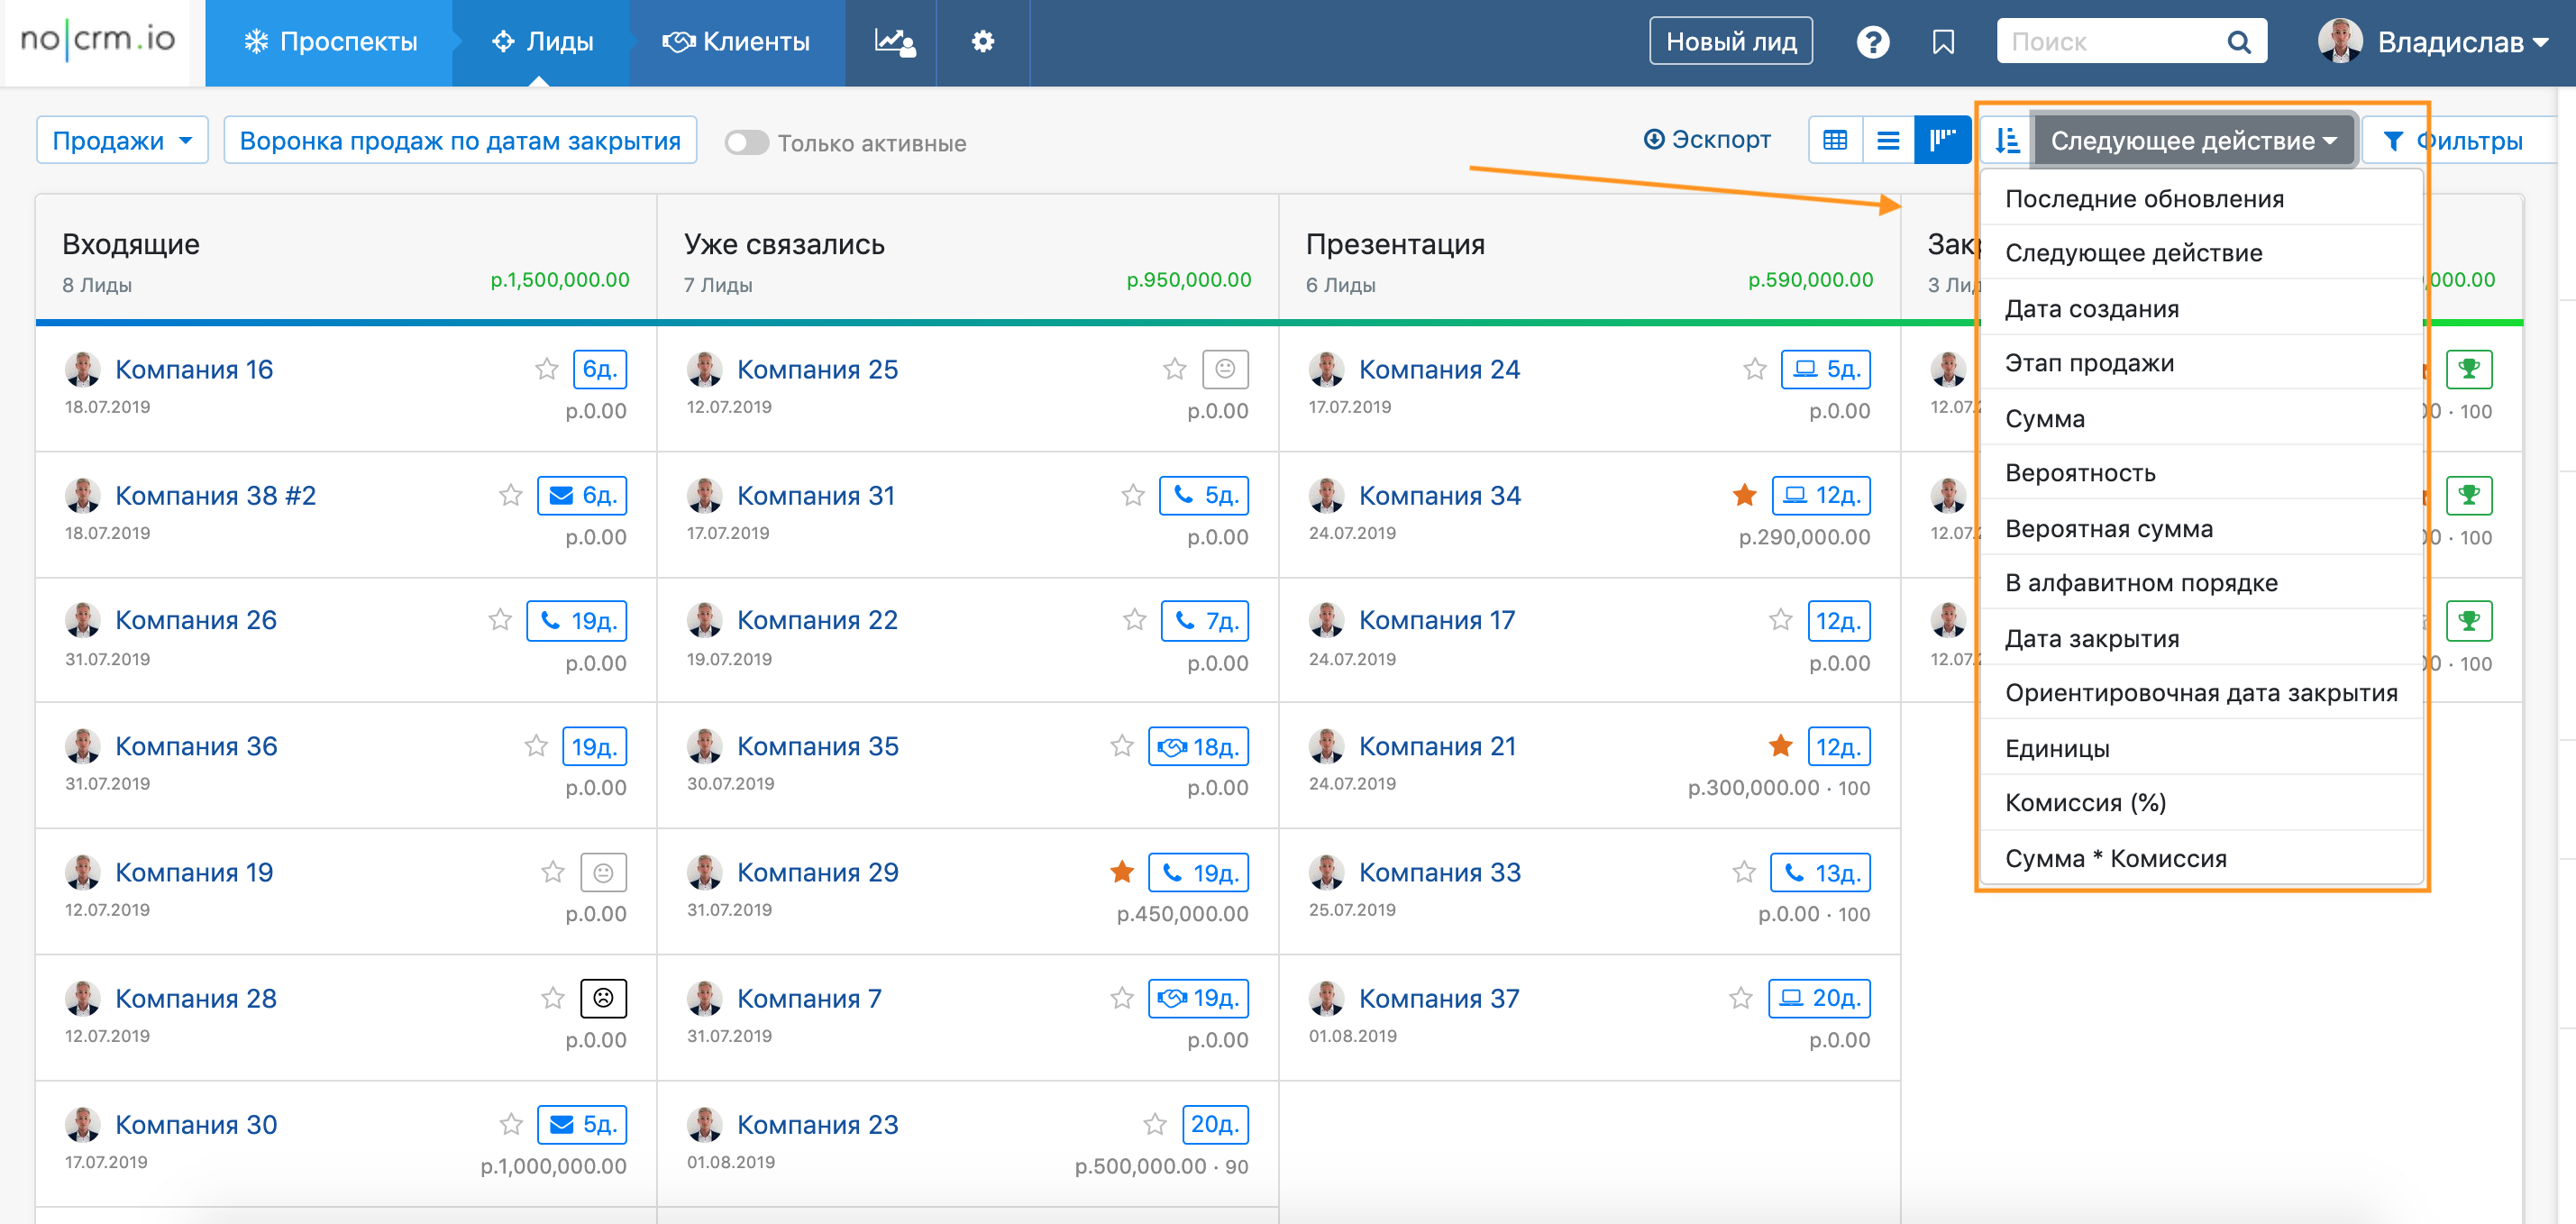Collapse the Следующее действие sort dropdown

click(x=2192, y=141)
